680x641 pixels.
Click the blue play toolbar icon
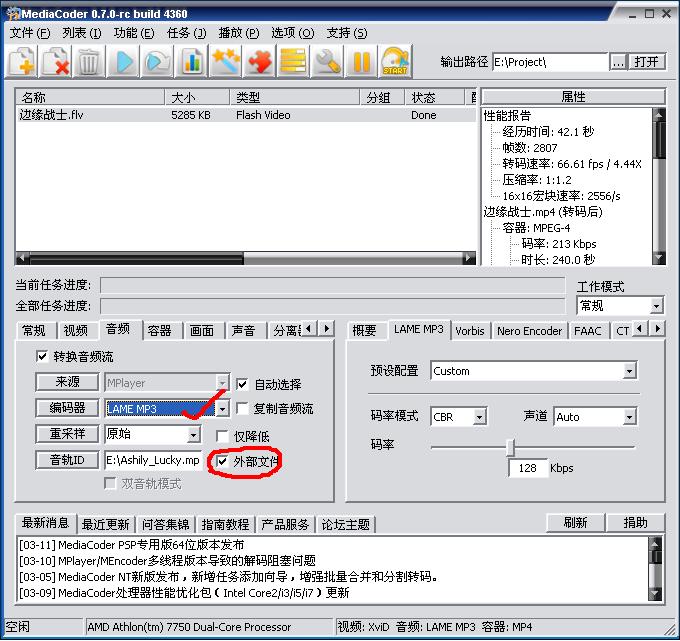coord(124,61)
